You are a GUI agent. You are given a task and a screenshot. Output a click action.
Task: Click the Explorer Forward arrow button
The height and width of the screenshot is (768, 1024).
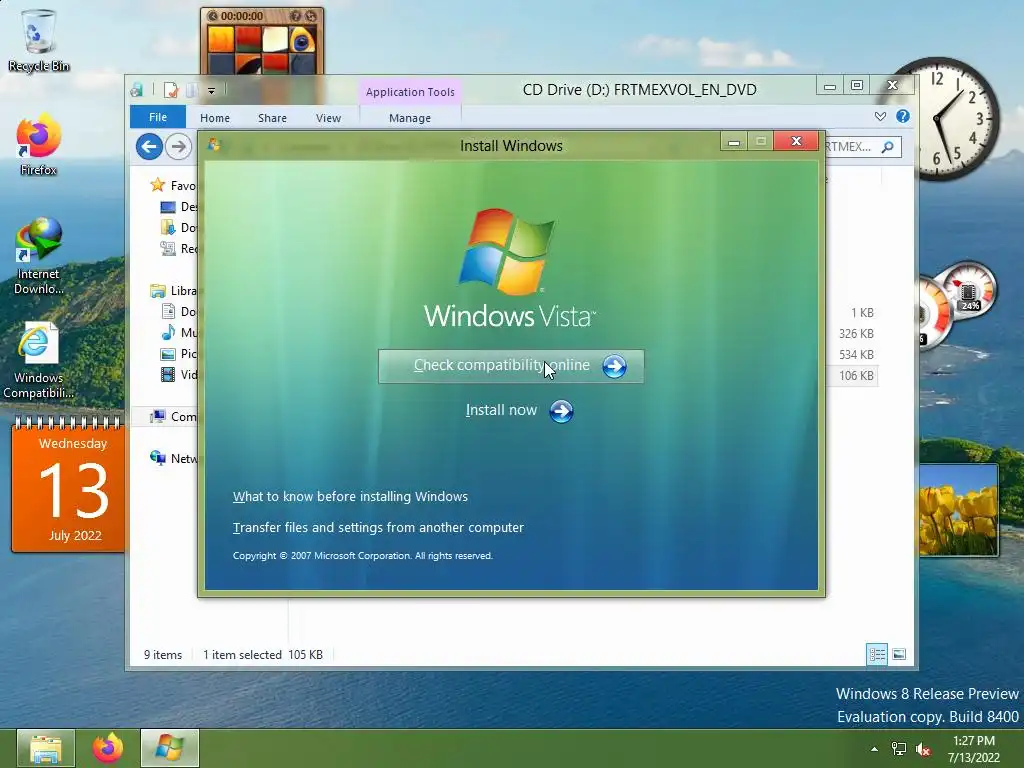pos(178,146)
